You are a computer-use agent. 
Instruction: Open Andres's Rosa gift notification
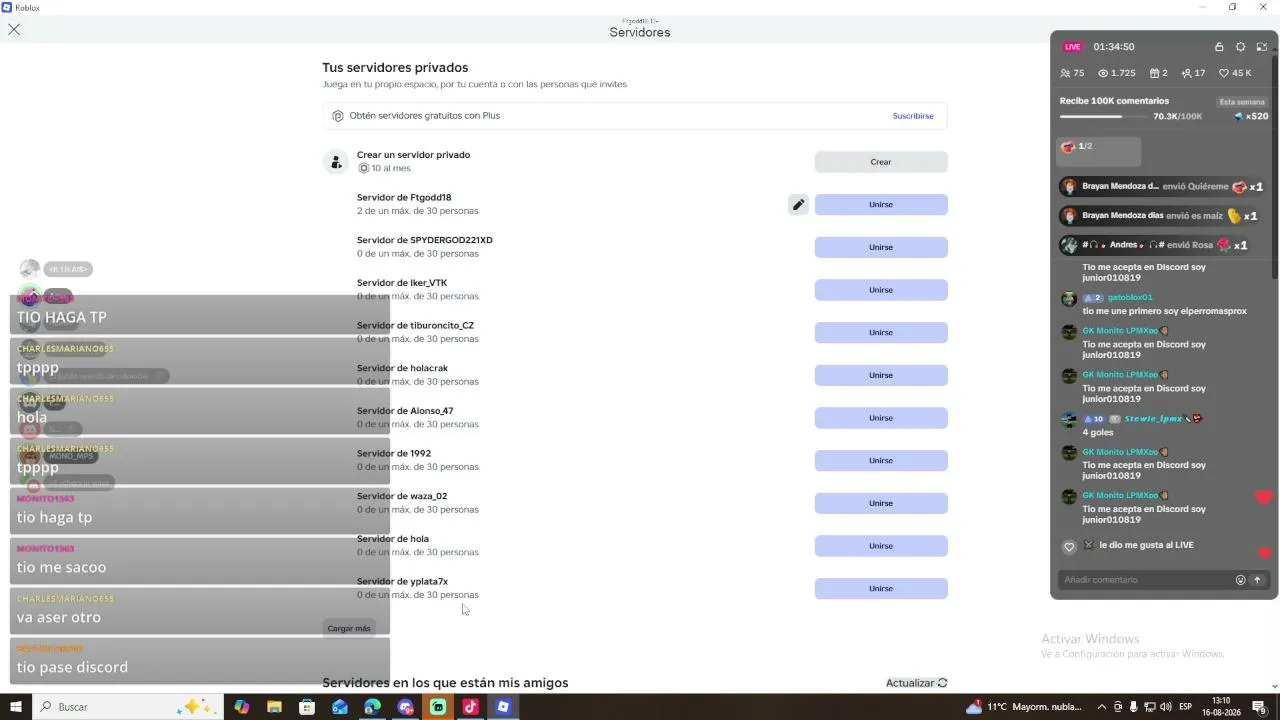(x=1154, y=245)
